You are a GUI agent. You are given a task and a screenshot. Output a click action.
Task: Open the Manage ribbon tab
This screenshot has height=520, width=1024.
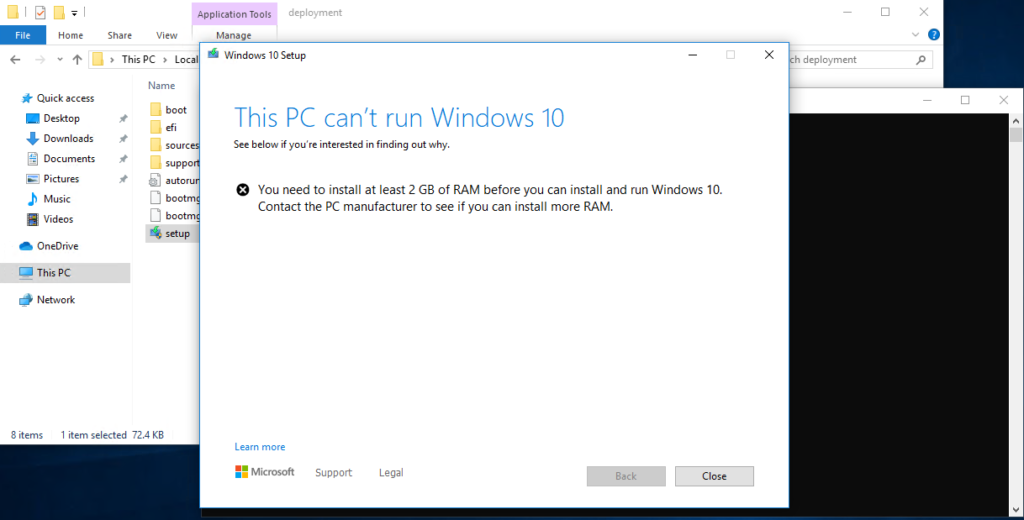click(x=234, y=35)
